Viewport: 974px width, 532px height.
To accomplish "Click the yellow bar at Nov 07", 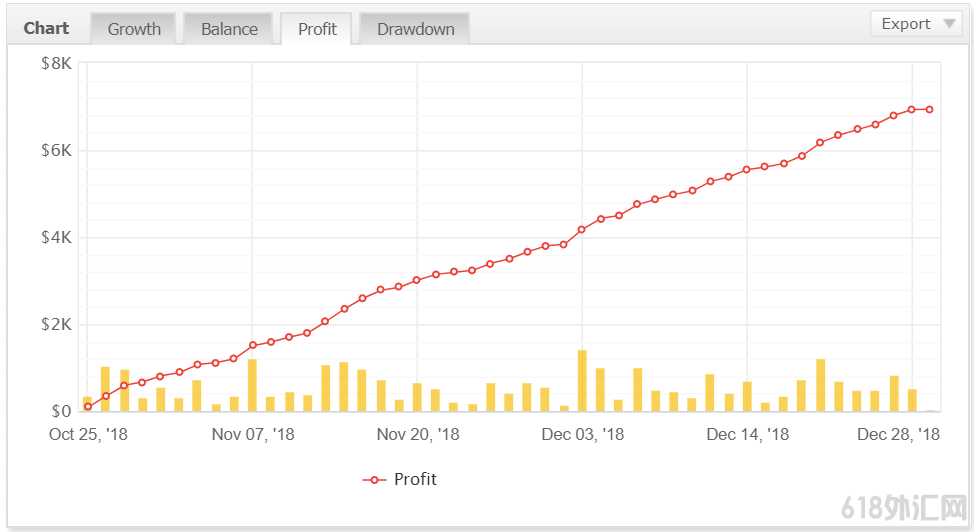I will 253,385.
